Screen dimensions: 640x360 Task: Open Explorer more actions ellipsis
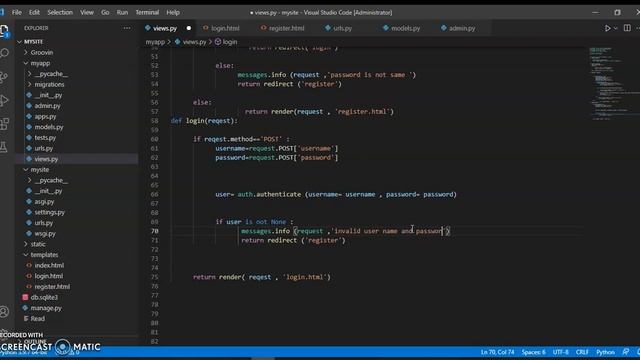point(127,28)
